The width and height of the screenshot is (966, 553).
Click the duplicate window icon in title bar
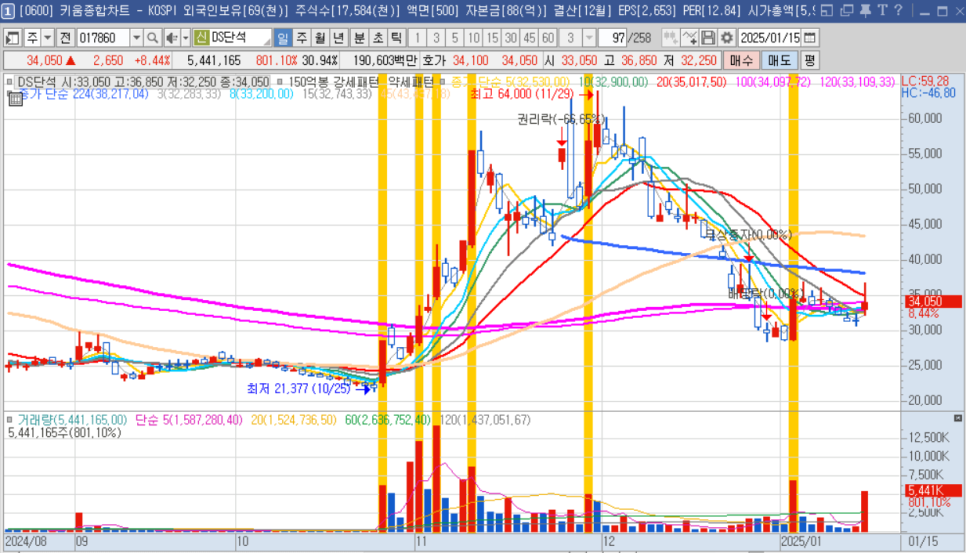[846, 10]
